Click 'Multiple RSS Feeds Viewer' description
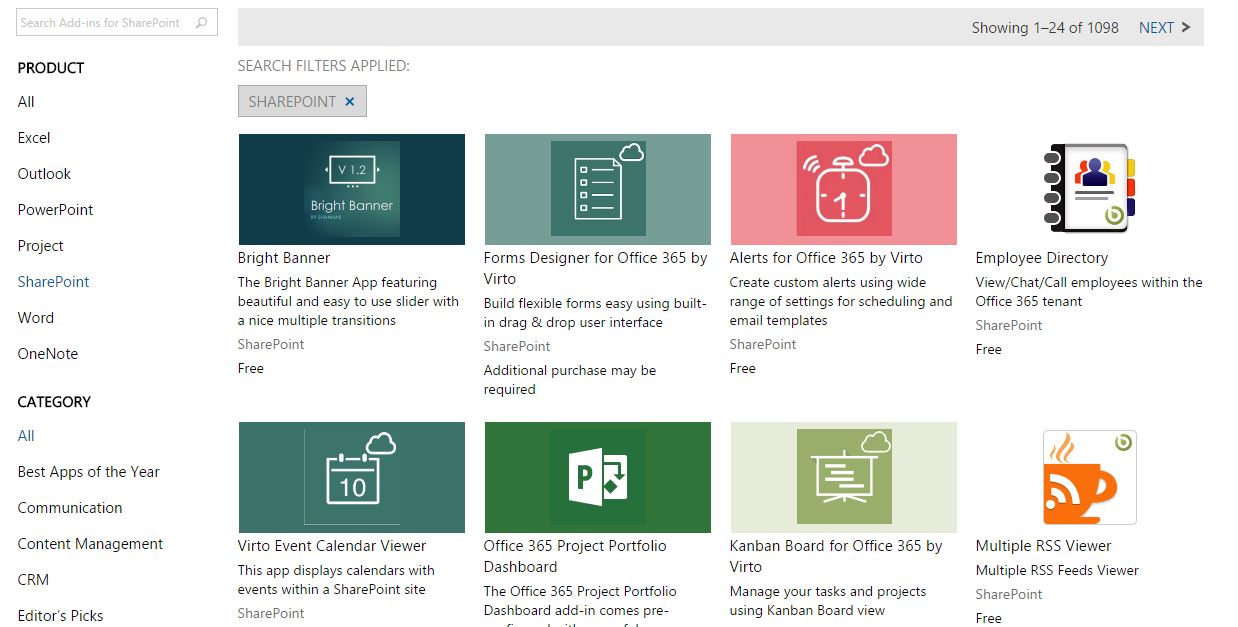Image resolution: width=1238 pixels, height=627 pixels. coord(1057,570)
